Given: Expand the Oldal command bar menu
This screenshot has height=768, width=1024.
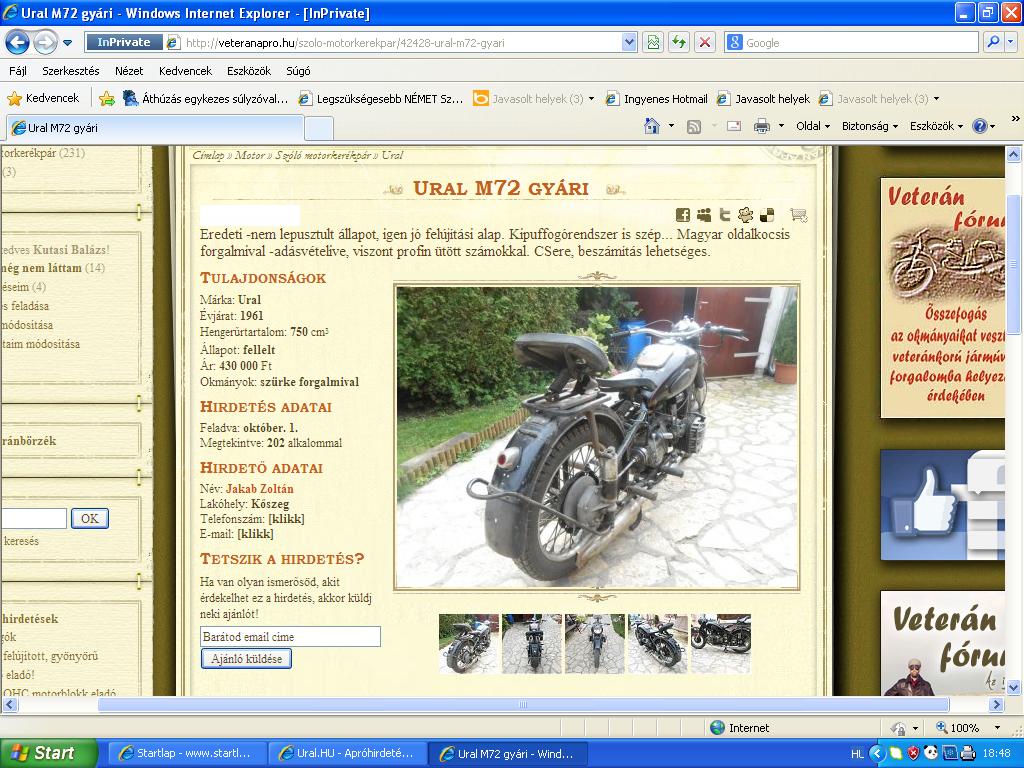Looking at the screenshot, I should point(813,126).
